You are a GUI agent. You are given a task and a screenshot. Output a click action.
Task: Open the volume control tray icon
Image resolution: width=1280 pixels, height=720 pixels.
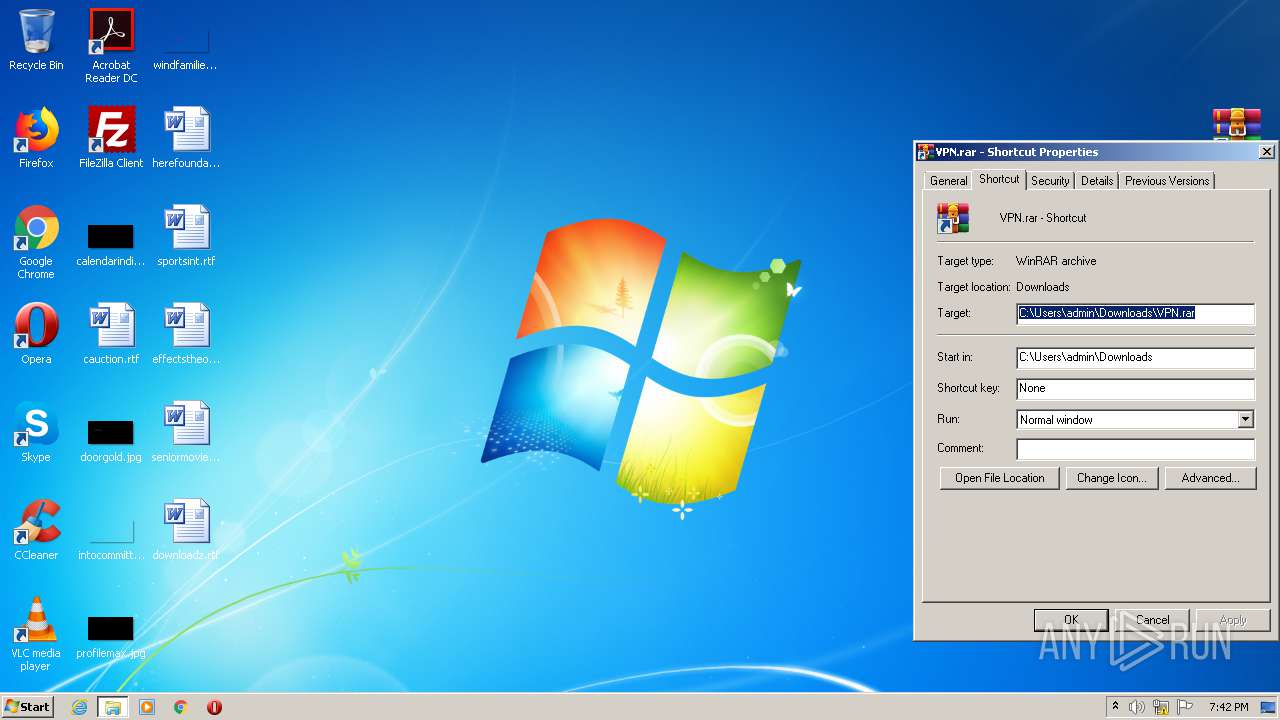coord(1137,707)
